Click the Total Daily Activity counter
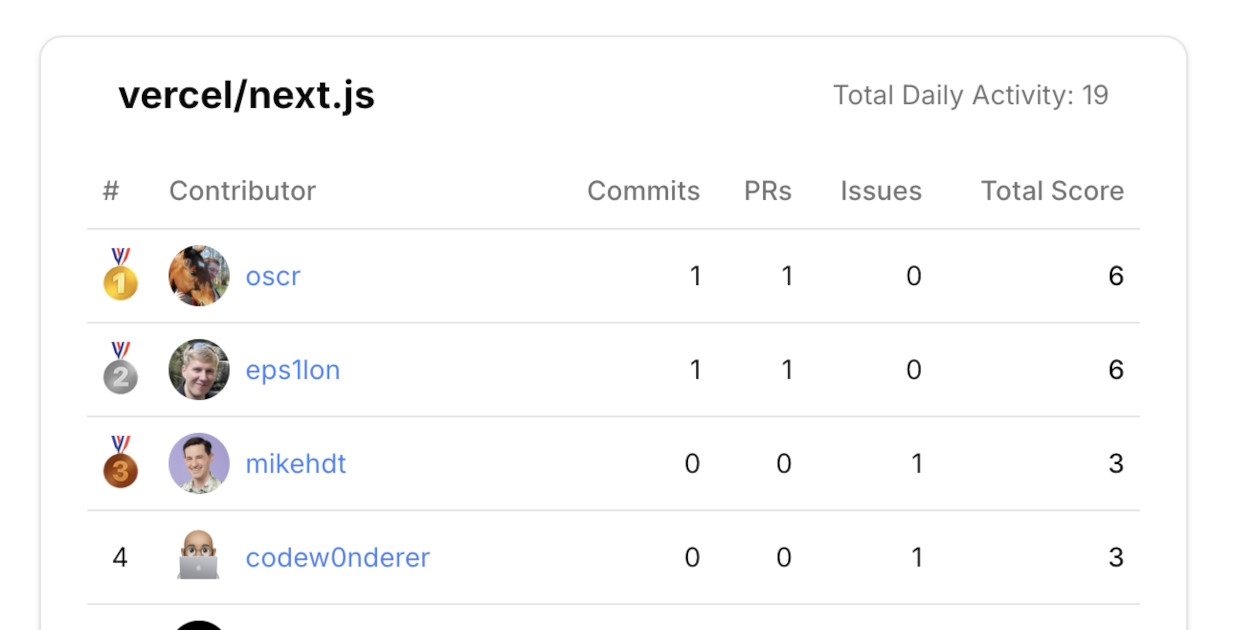Screen dimensions: 1233x630 point(971,95)
